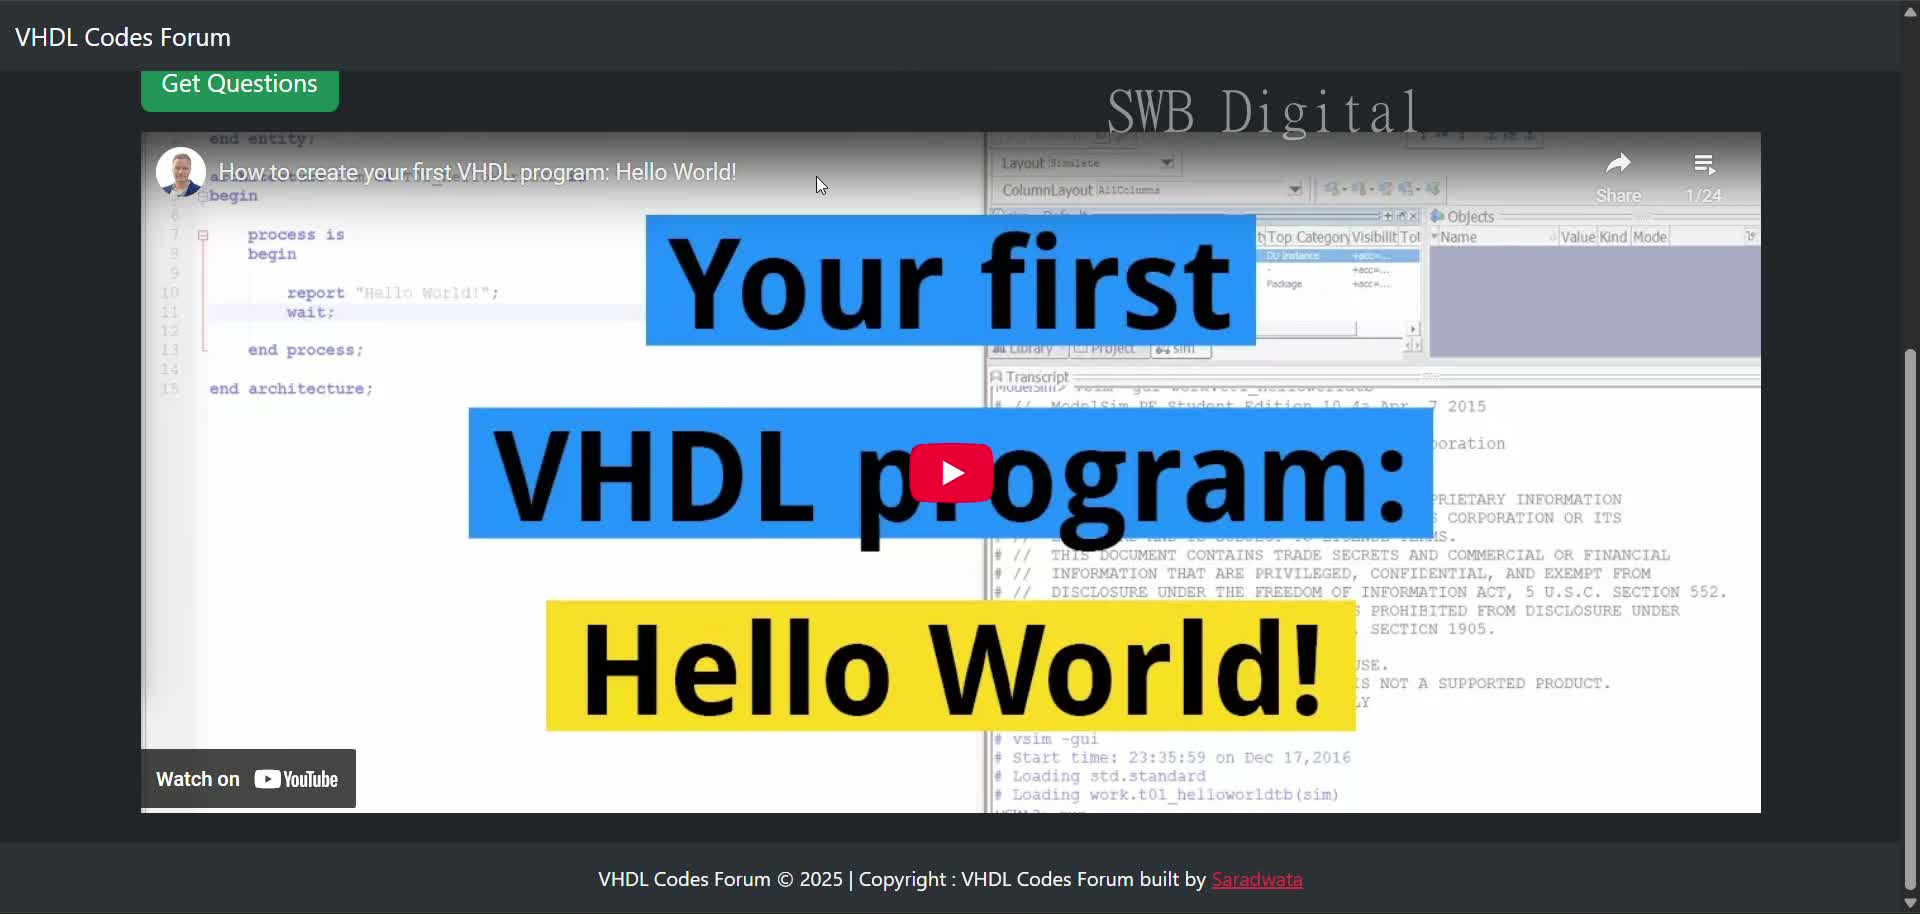The image size is (1920, 914).
Task: Switch to the Library tab
Action: [x=1023, y=349]
